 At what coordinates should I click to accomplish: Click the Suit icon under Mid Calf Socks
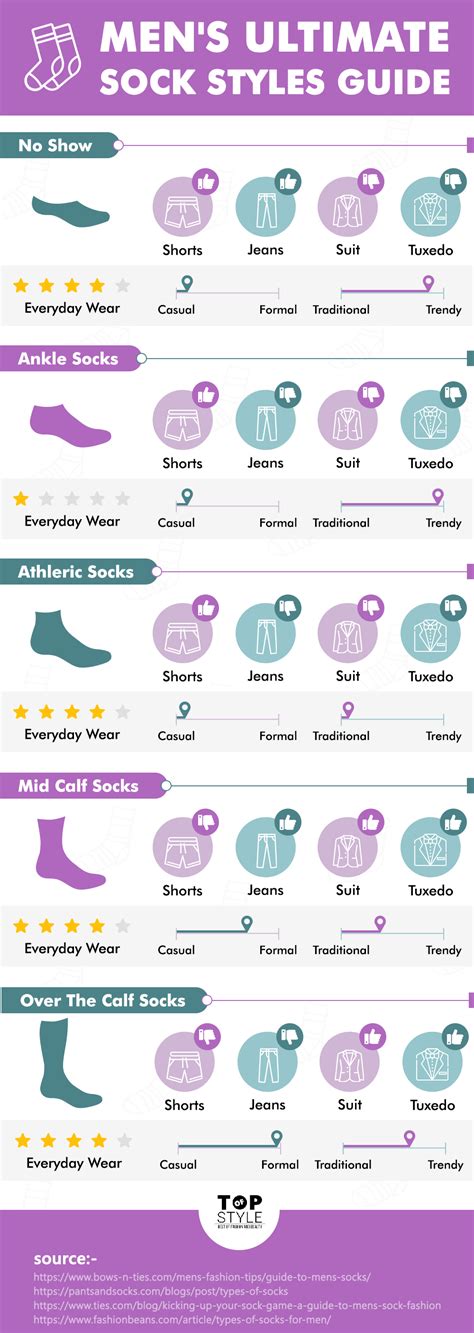click(x=348, y=847)
